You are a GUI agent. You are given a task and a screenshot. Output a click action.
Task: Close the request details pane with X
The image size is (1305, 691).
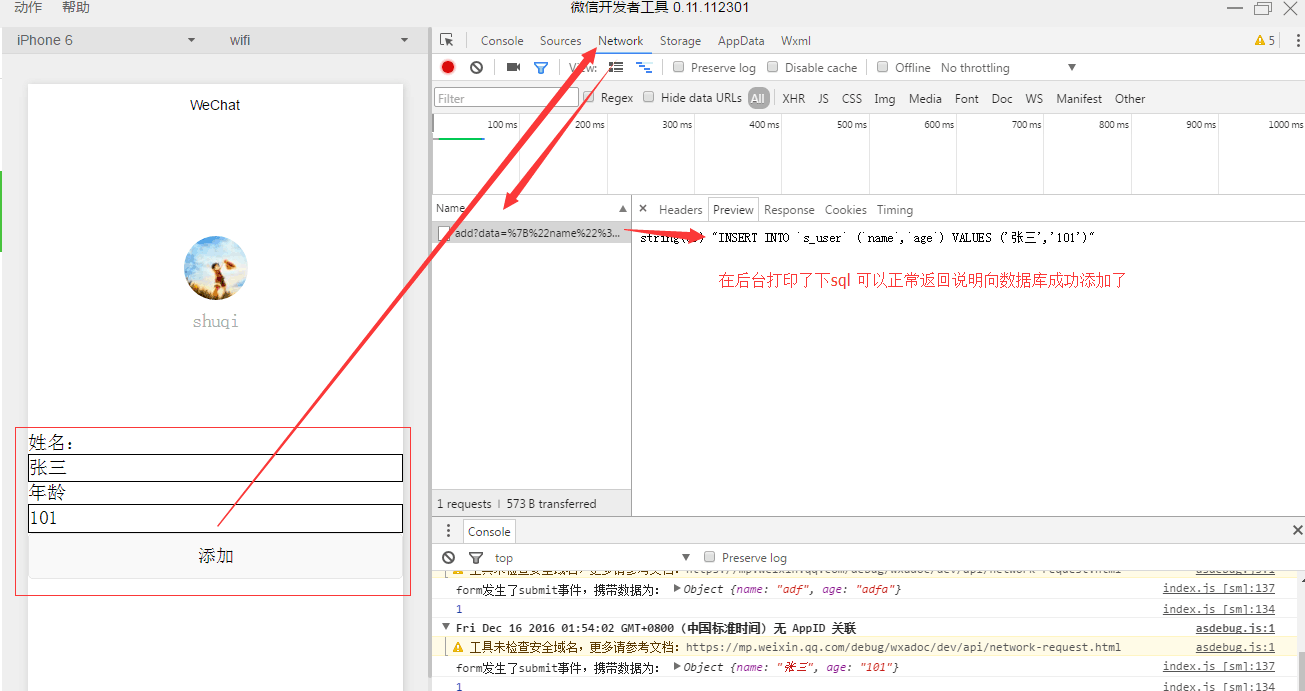pyautogui.click(x=643, y=209)
